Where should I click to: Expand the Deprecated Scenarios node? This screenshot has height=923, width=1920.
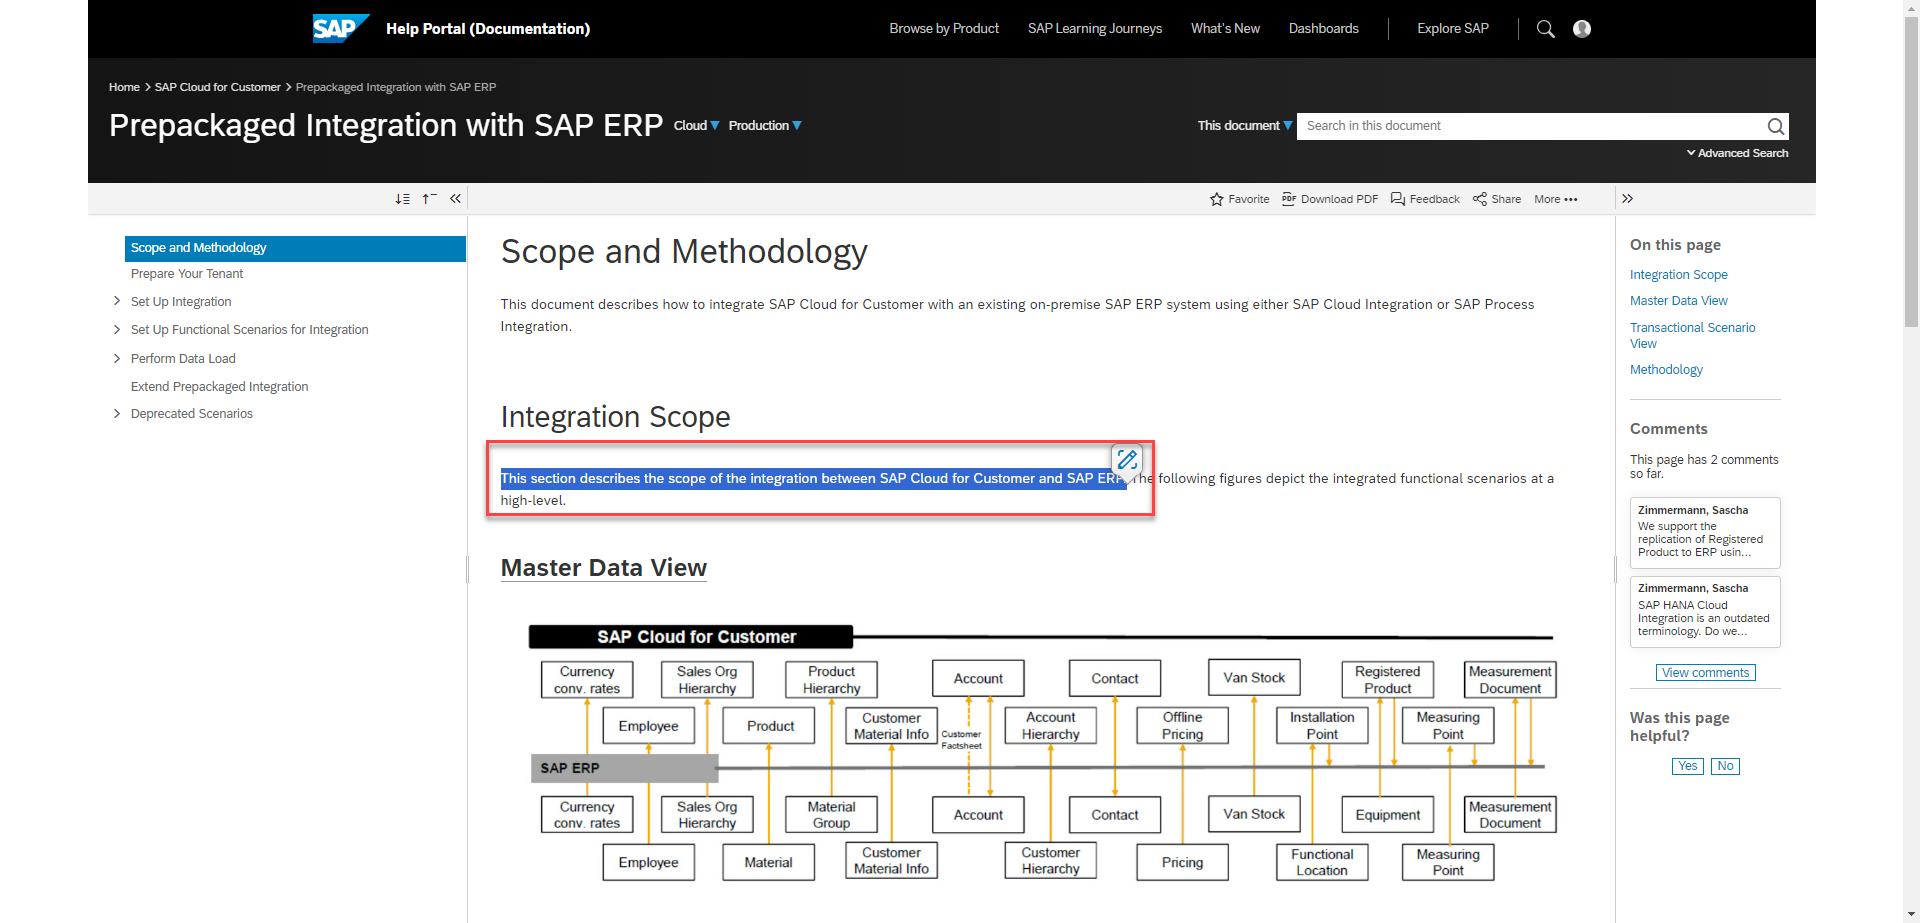(x=117, y=413)
